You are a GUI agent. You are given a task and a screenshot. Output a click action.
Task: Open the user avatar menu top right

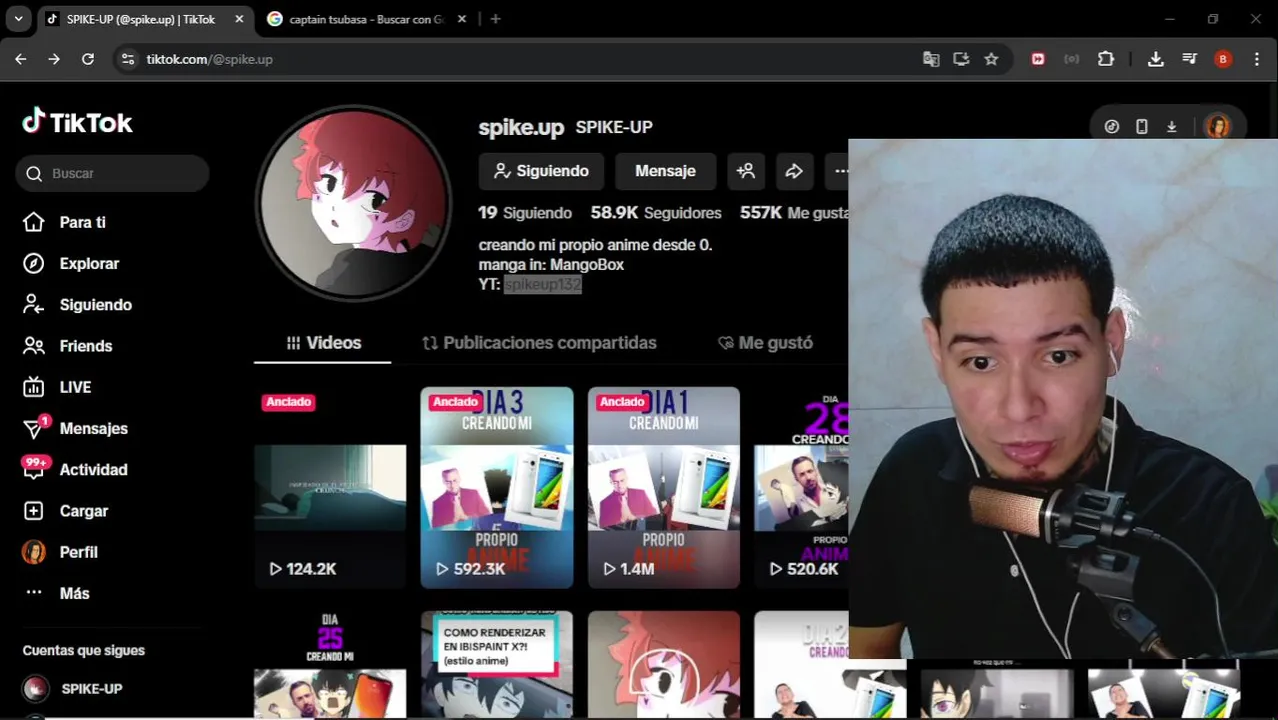(x=1217, y=126)
